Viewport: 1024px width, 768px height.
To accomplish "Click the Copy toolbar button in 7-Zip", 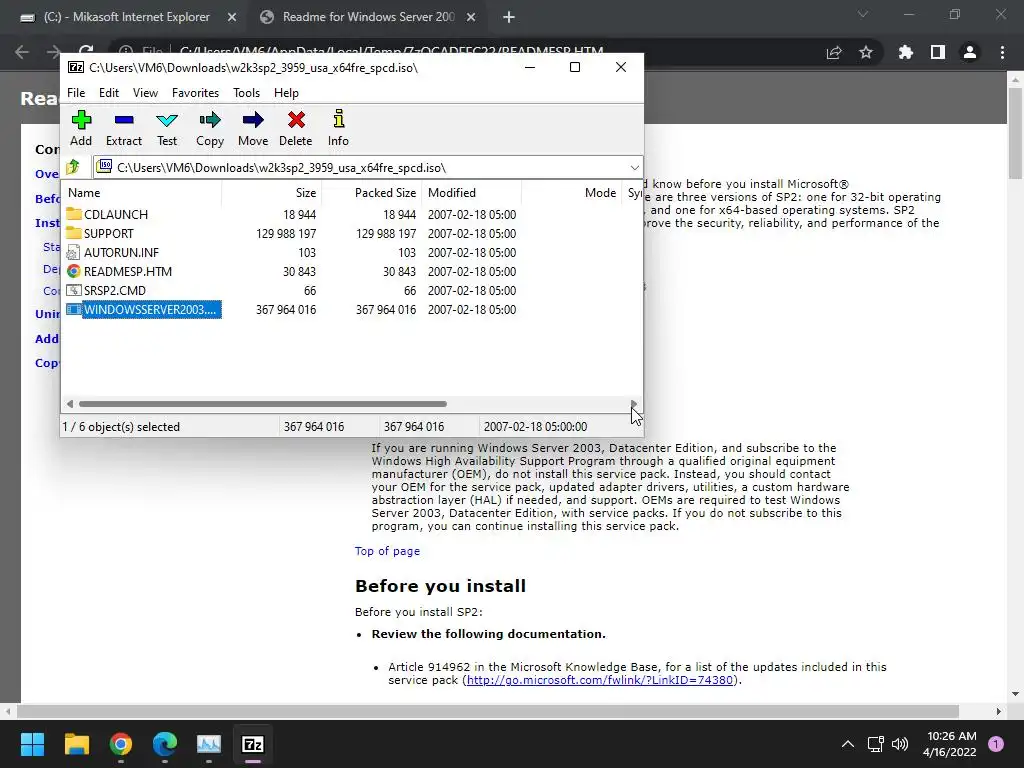I will 210,129.
